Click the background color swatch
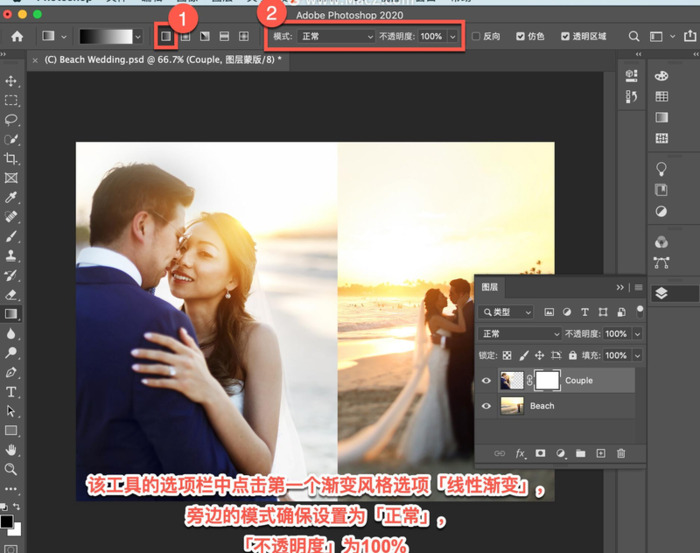The image size is (700, 553). (x=17, y=530)
